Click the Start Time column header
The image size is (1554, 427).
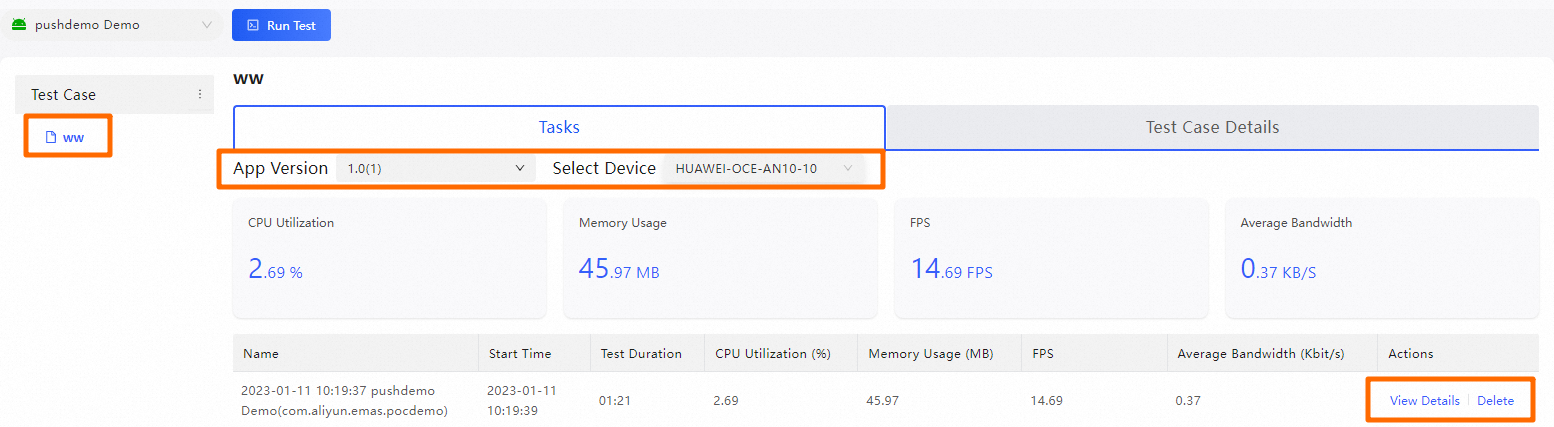coord(520,354)
